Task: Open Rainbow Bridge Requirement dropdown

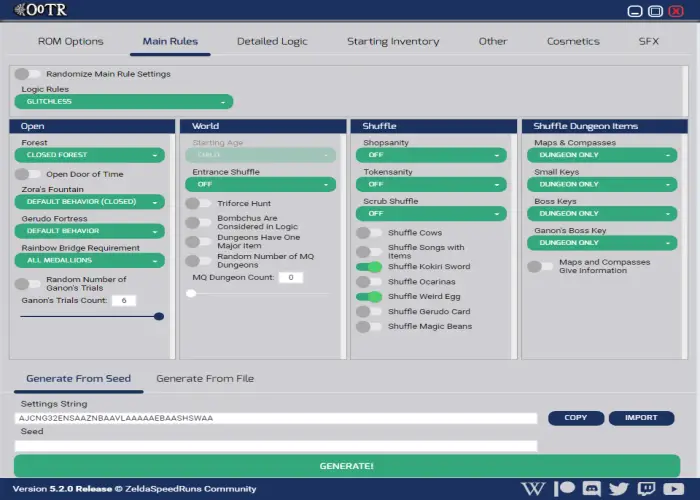Action: pyautogui.click(x=90, y=260)
